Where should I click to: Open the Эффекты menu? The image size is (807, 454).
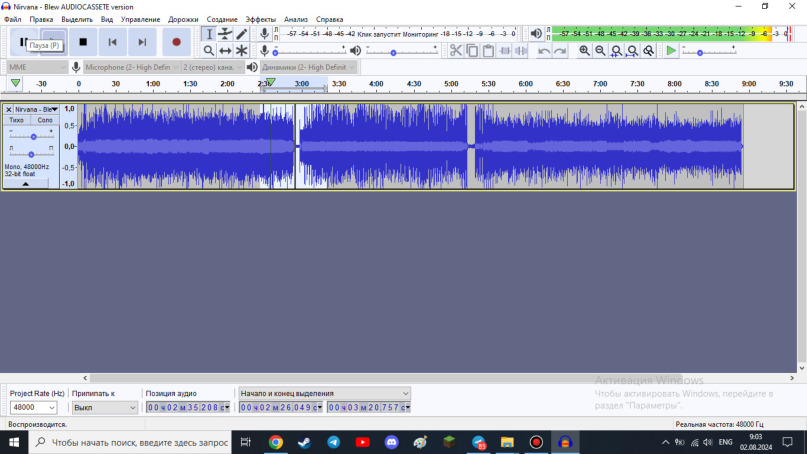click(260, 19)
